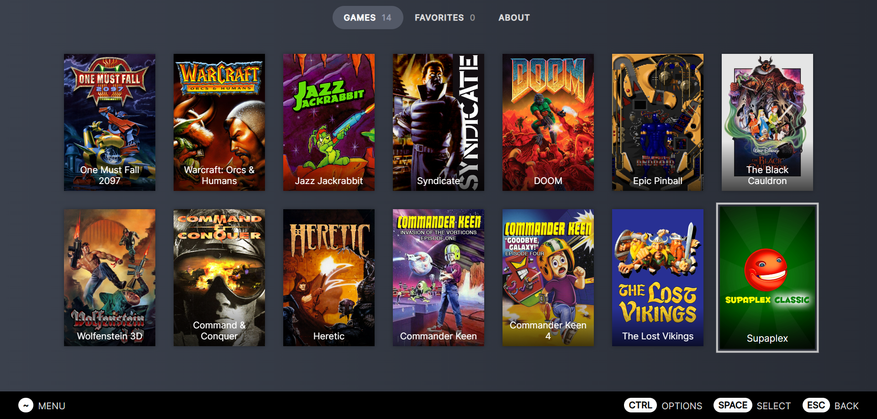877x419 pixels.
Task: Open Options in the bottom bar
Action: tap(682, 406)
